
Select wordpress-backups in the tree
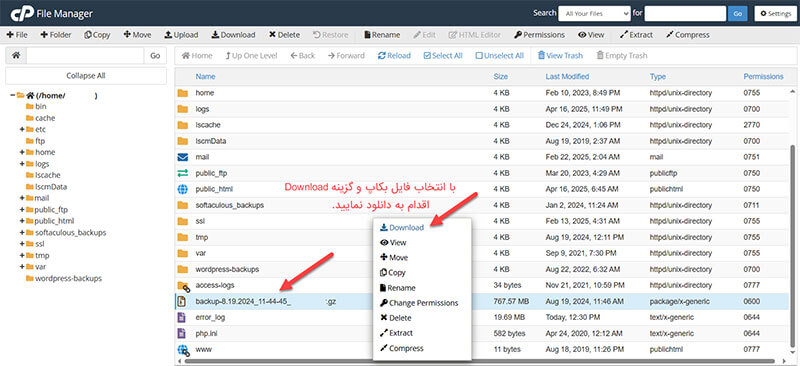pyautogui.click(x=68, y=278)
